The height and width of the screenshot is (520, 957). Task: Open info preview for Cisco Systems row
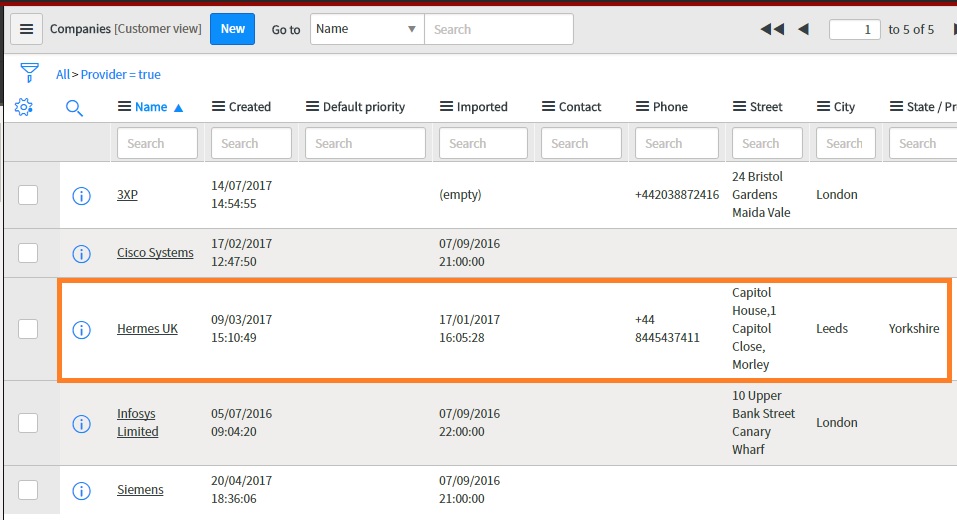(x=81, y=253)
